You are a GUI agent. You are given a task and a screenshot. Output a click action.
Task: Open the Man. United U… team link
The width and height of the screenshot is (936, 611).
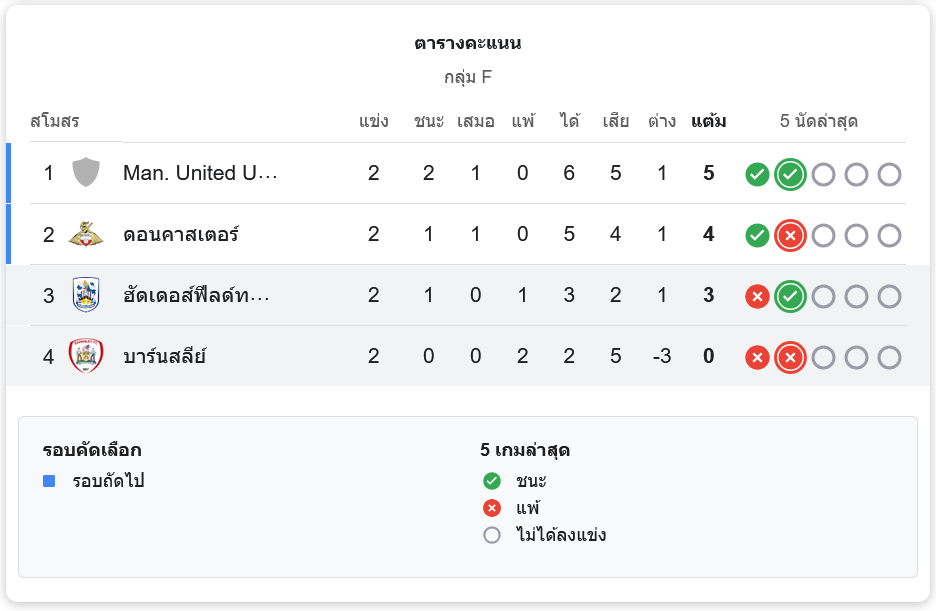click(x=200, y=173)
